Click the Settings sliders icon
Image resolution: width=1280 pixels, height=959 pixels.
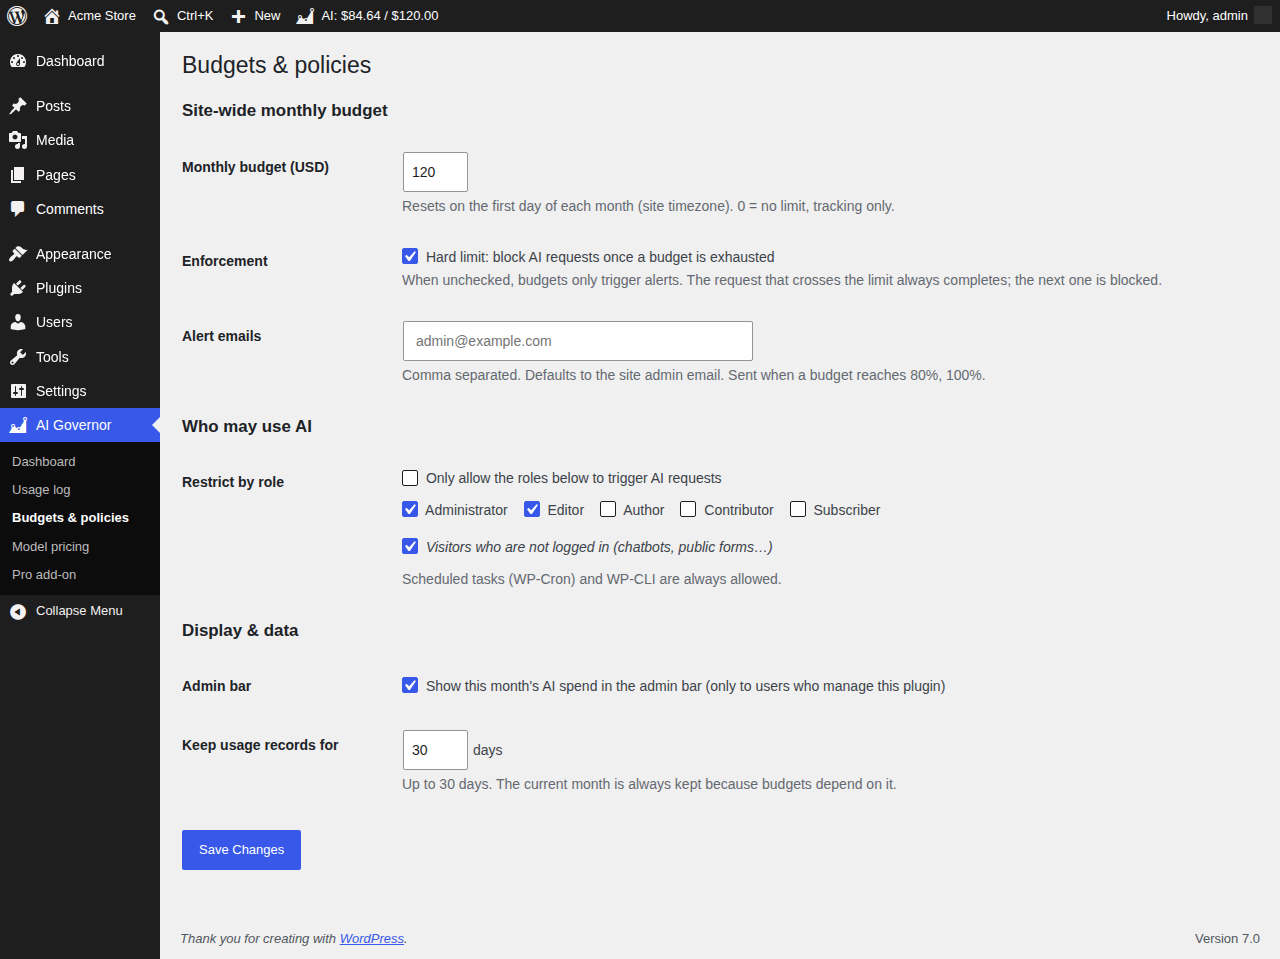pos(18,391)
